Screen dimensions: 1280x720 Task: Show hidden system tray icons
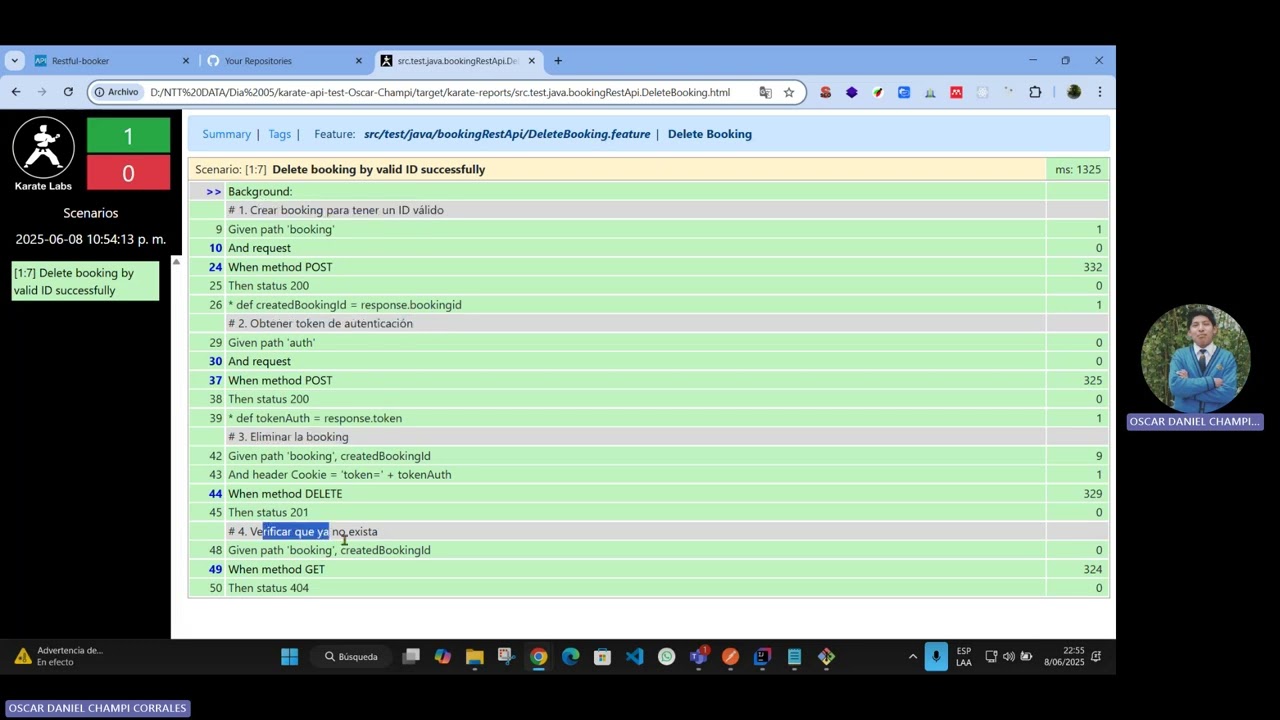912,657
